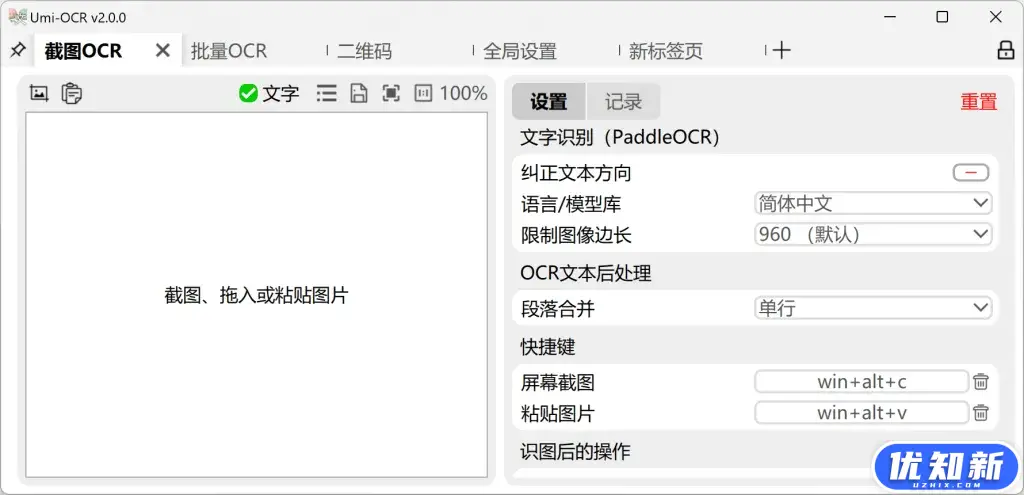
Task: Click the Umi-OCR app icon in title bar
Action: [x=18, y=17]
